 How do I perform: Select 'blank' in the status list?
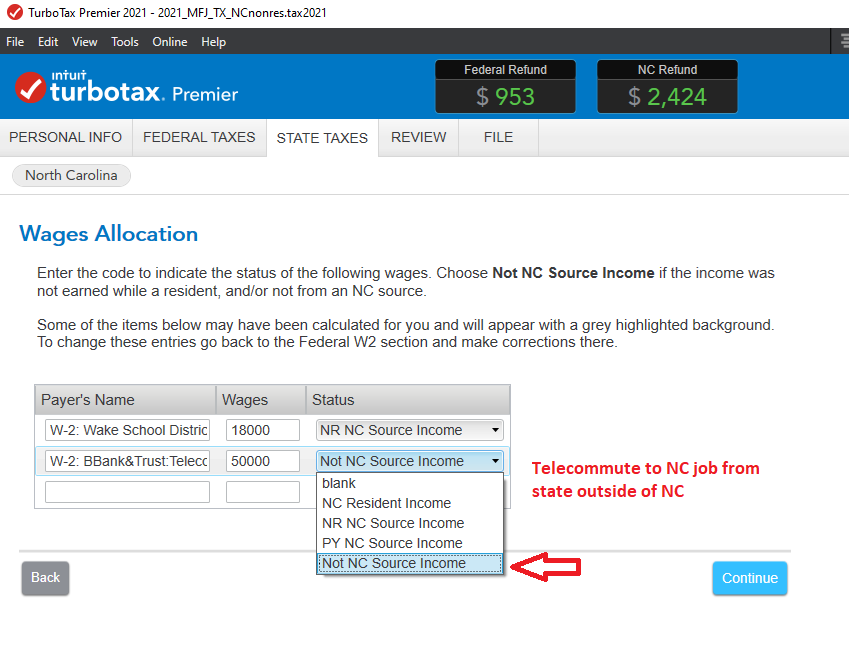point(339,483)
